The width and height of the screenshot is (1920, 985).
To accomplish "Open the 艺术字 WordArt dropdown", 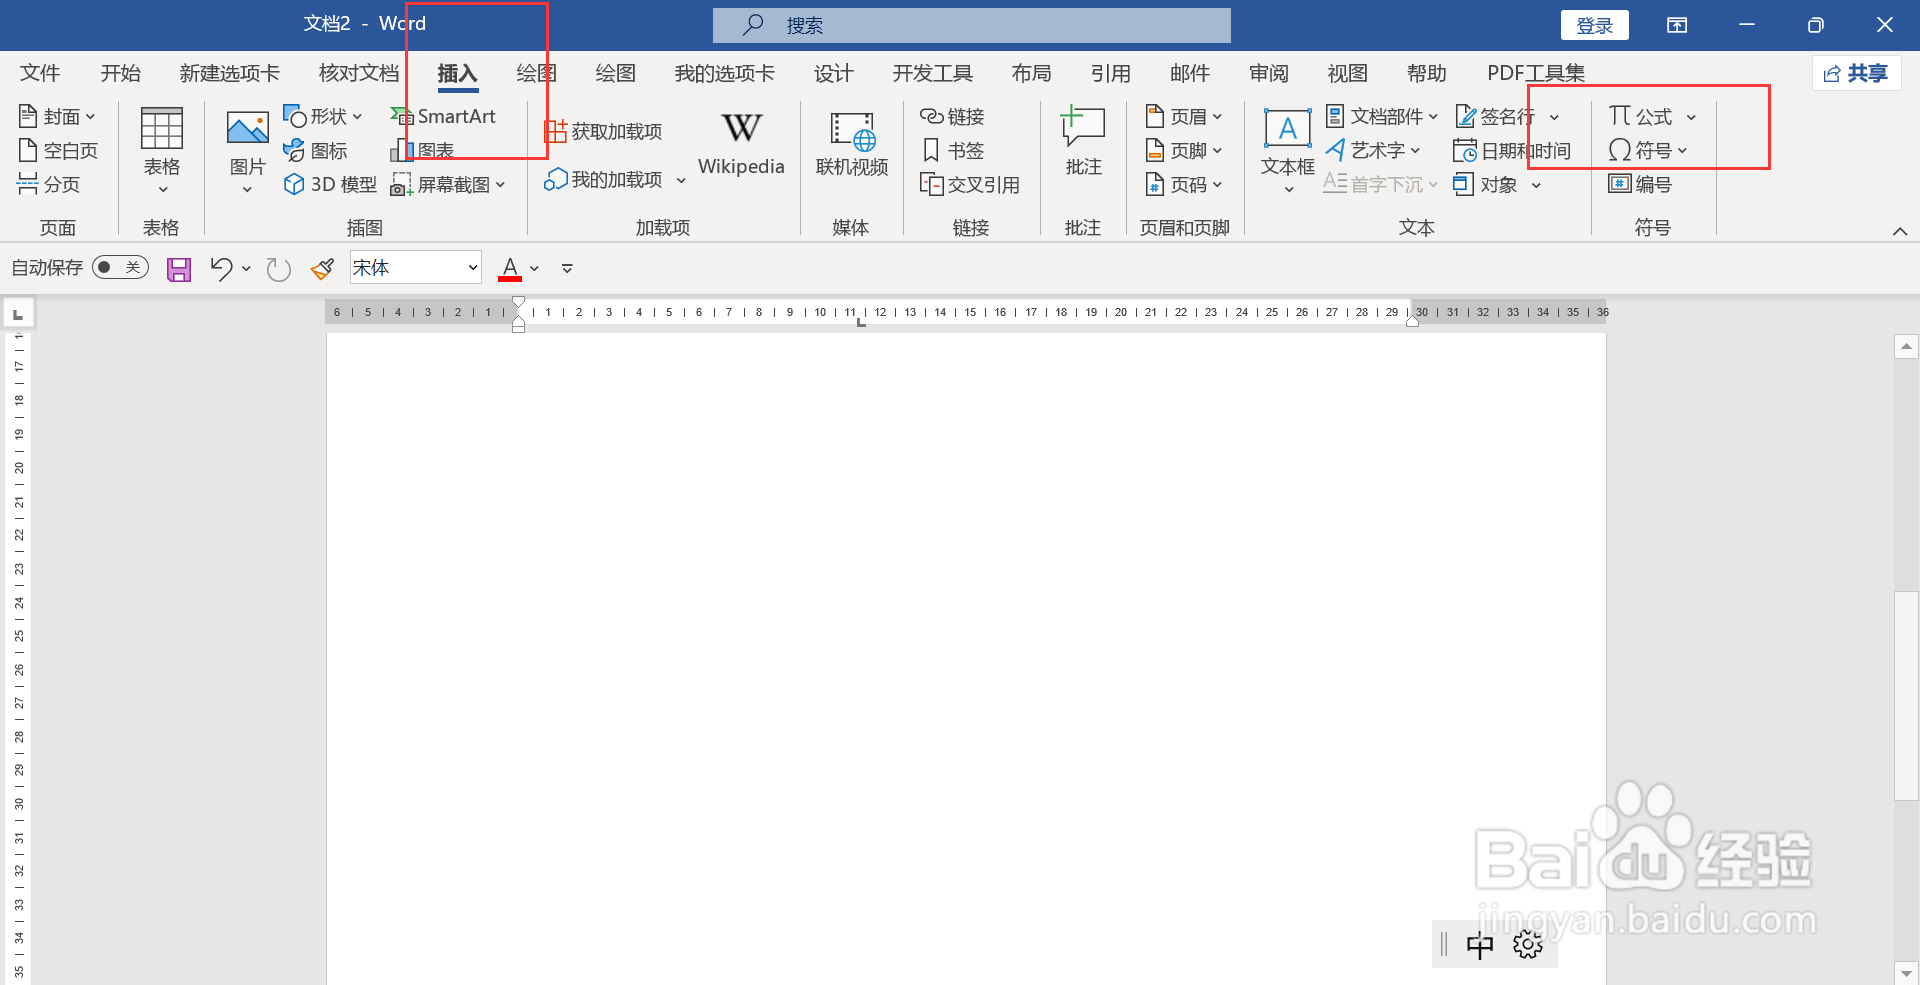I will (1372, 151).
